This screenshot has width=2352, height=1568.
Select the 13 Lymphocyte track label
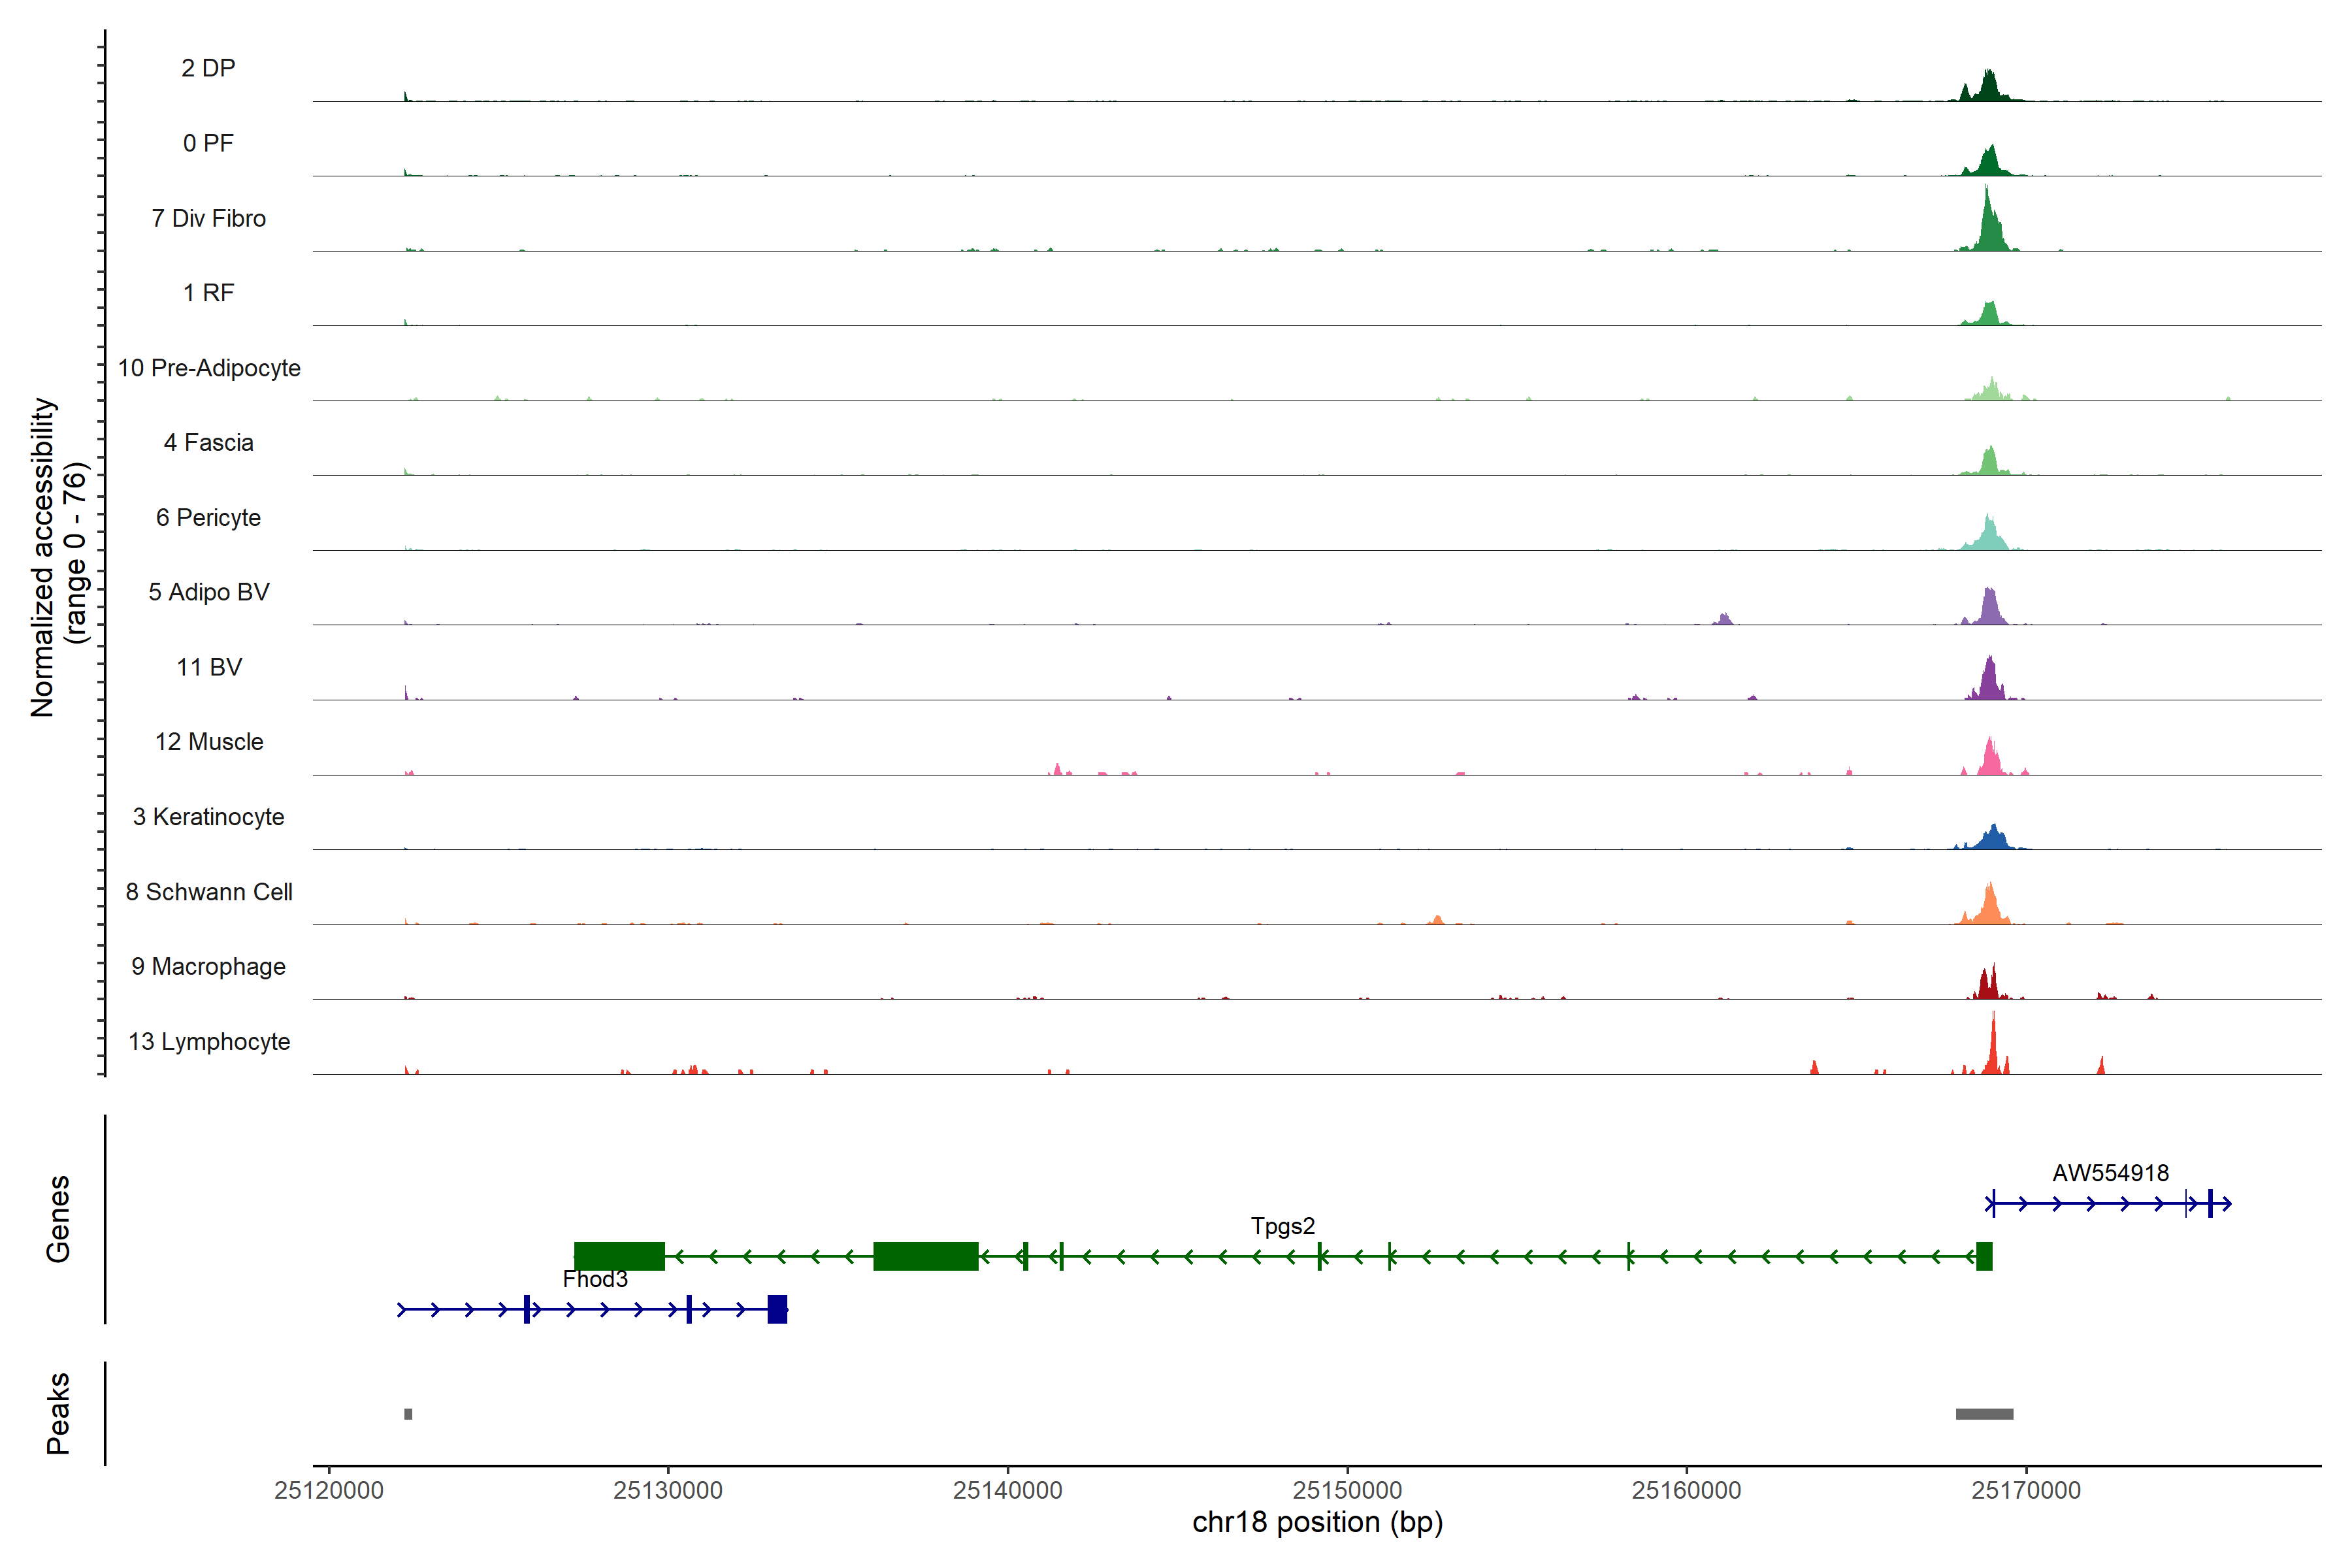(209, 1041)
